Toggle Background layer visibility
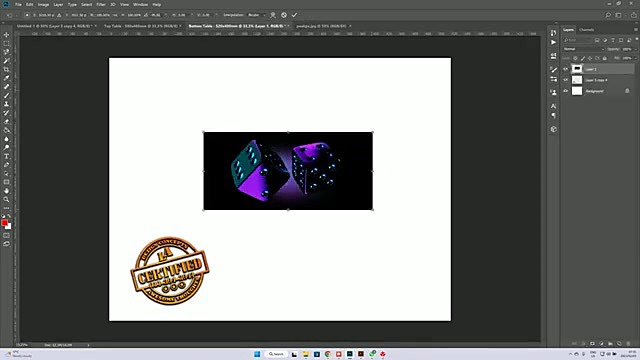Viewport: 640px width, 360px height. (566, 91)
